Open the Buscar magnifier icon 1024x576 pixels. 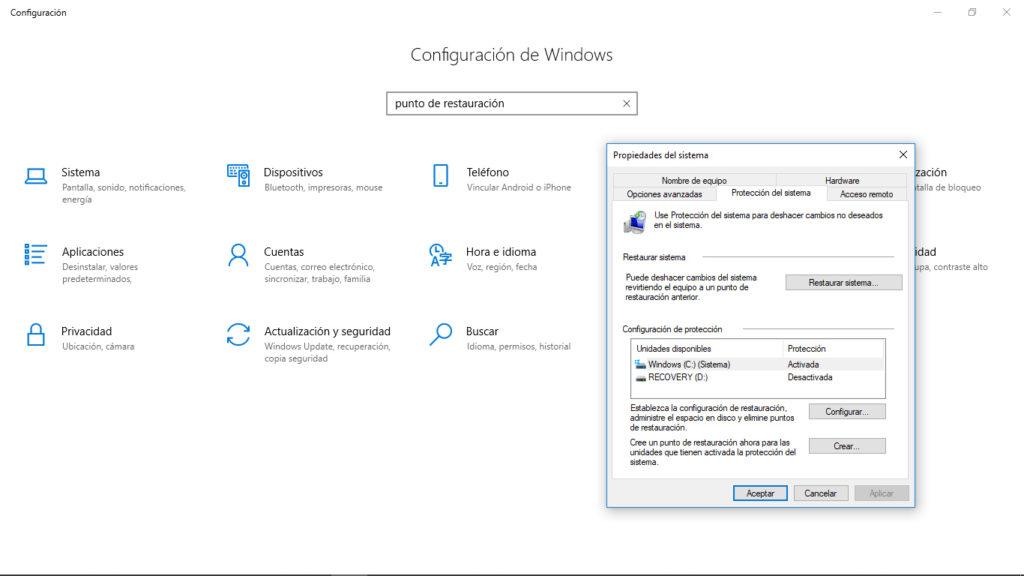tap(441, 334)
